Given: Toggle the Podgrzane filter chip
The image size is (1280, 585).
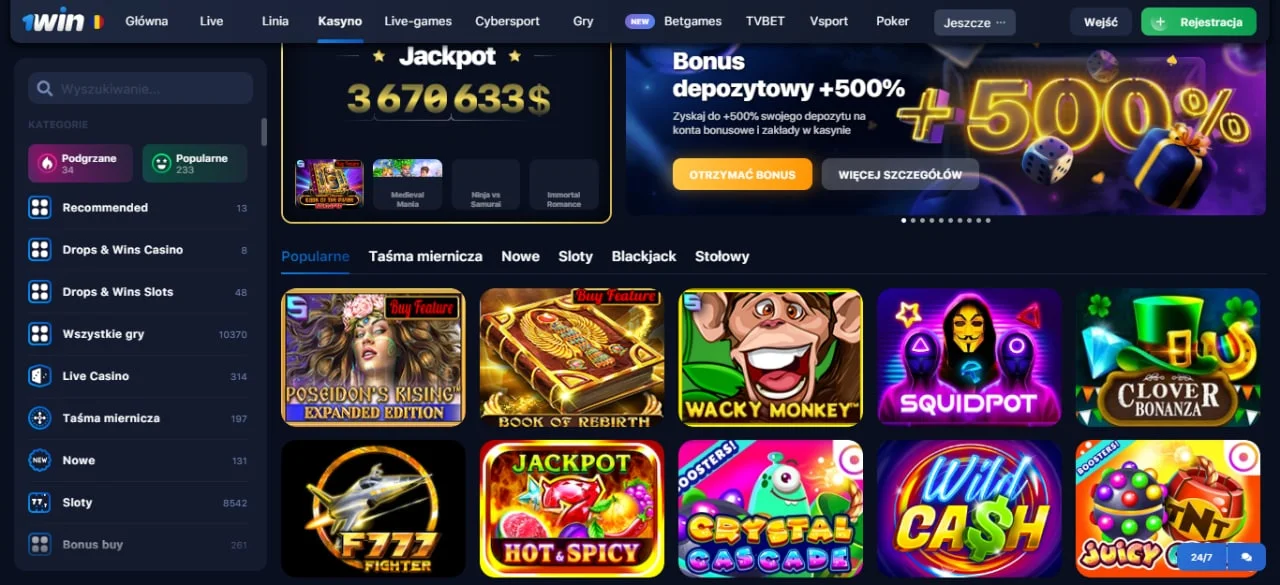Looking at the screenshot, I should pyautogui.click(x=80, y=163).
